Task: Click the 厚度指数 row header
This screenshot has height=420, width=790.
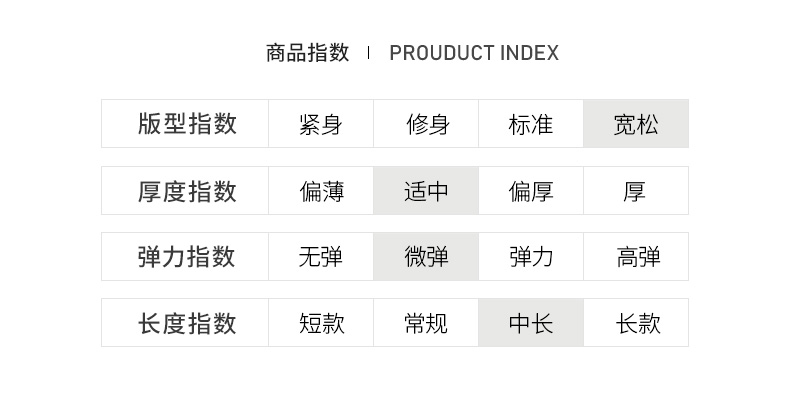Action: click(186, 191)
